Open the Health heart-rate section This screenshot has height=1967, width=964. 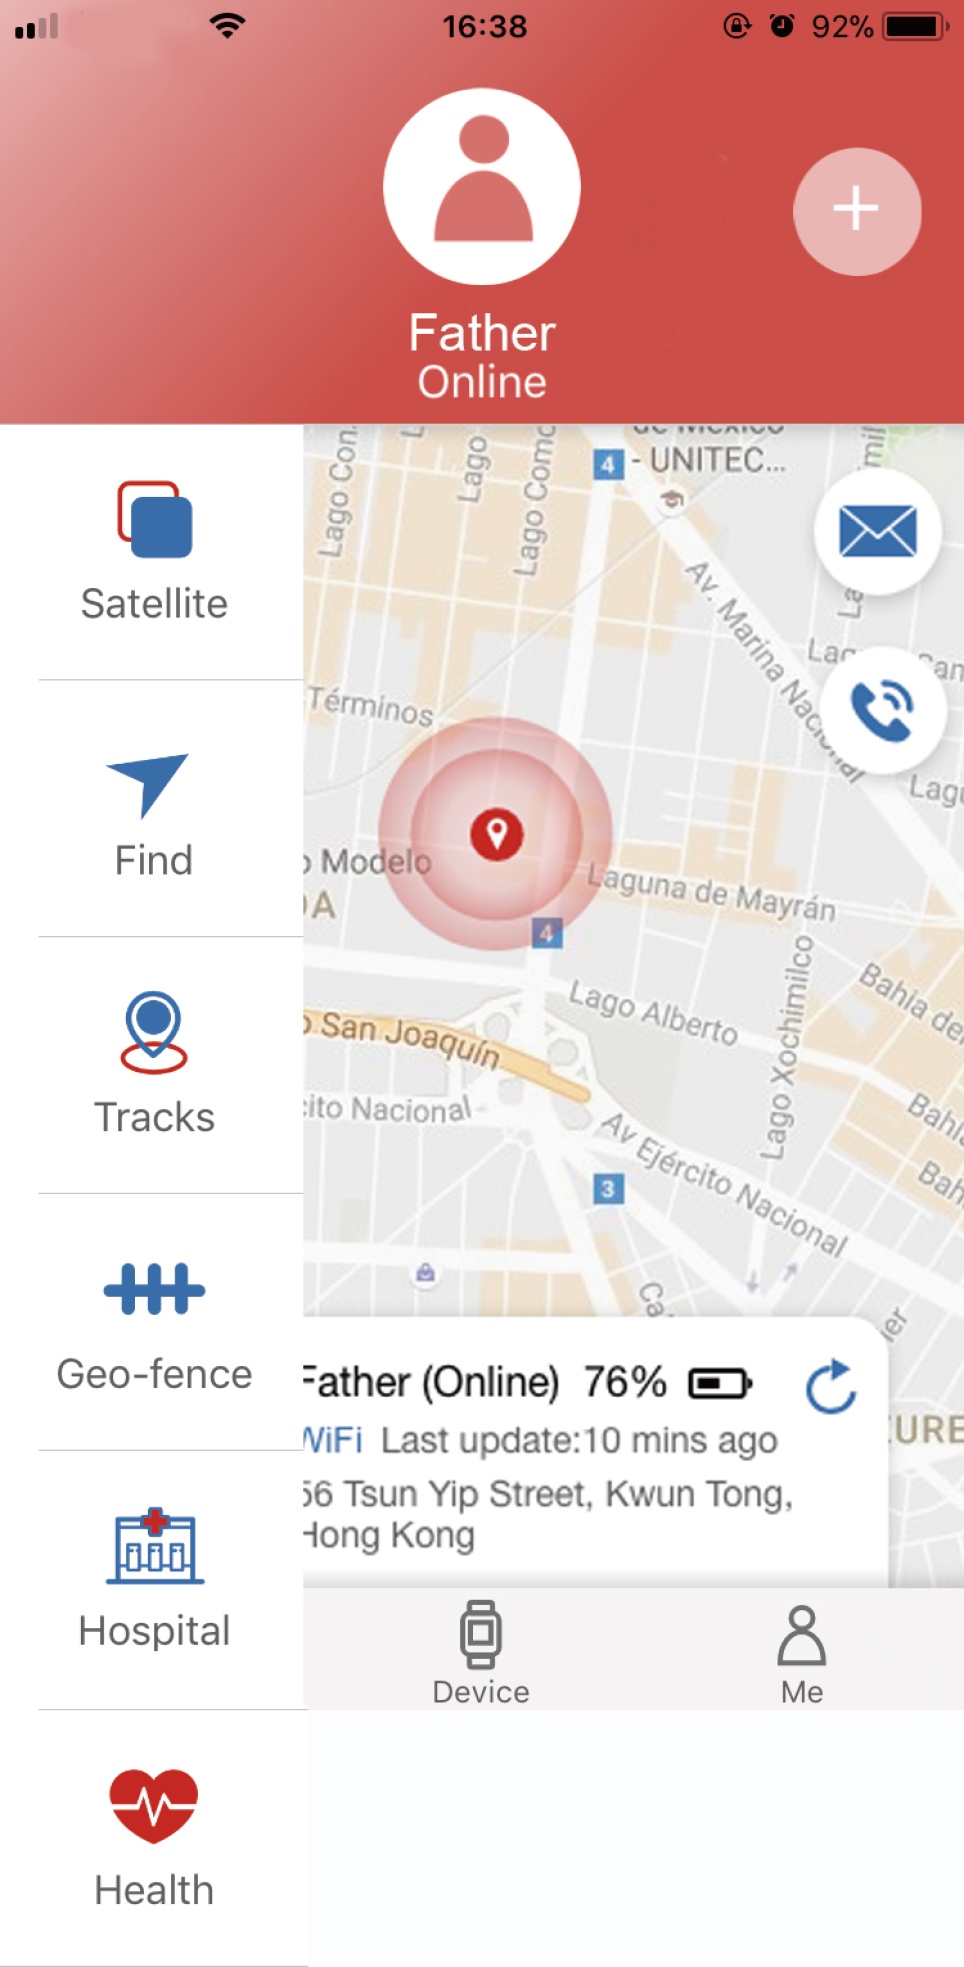tap(154, 1838)
